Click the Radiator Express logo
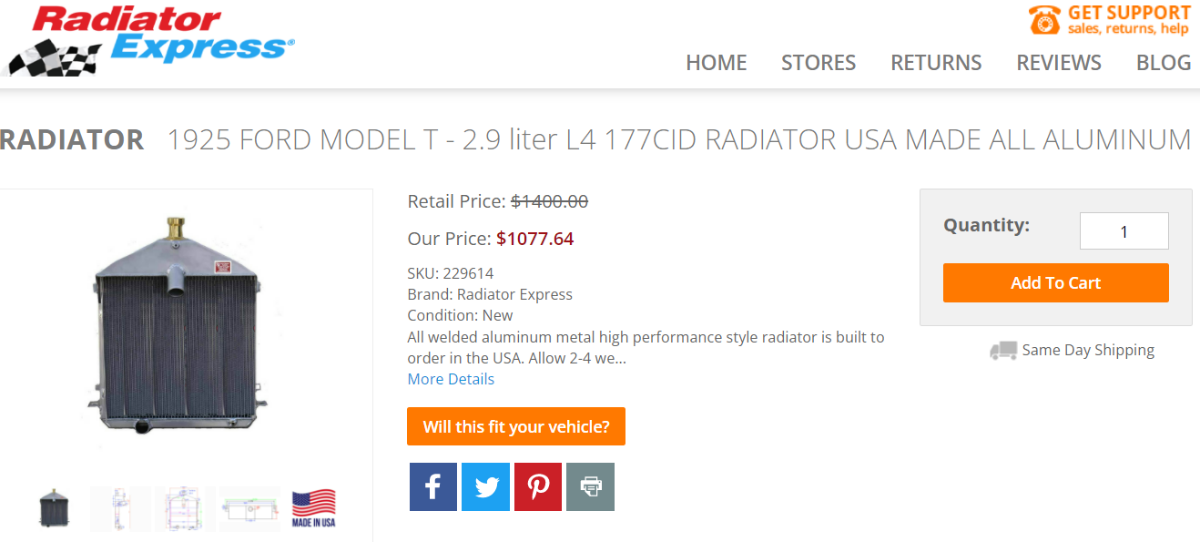The height and width of the screenshot is (542, 1200). tap(150, 40)
